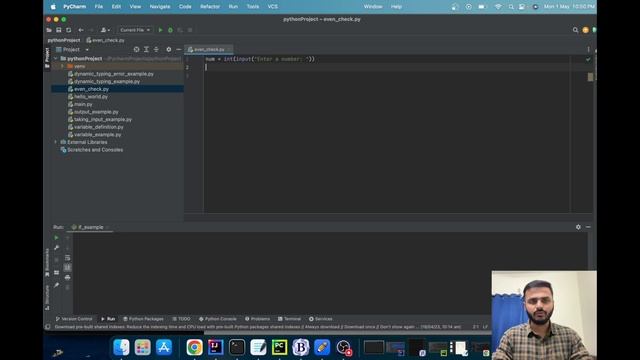Open Python Console tool window
This screenshot has width=640, height=360.
click(x=218, y=319)
